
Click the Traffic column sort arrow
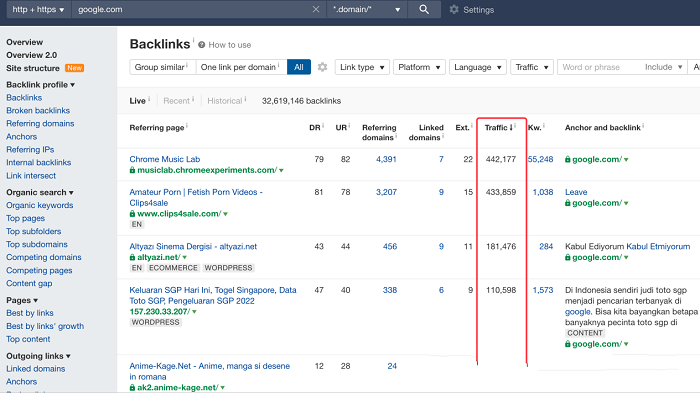click(x=511, y=128)
